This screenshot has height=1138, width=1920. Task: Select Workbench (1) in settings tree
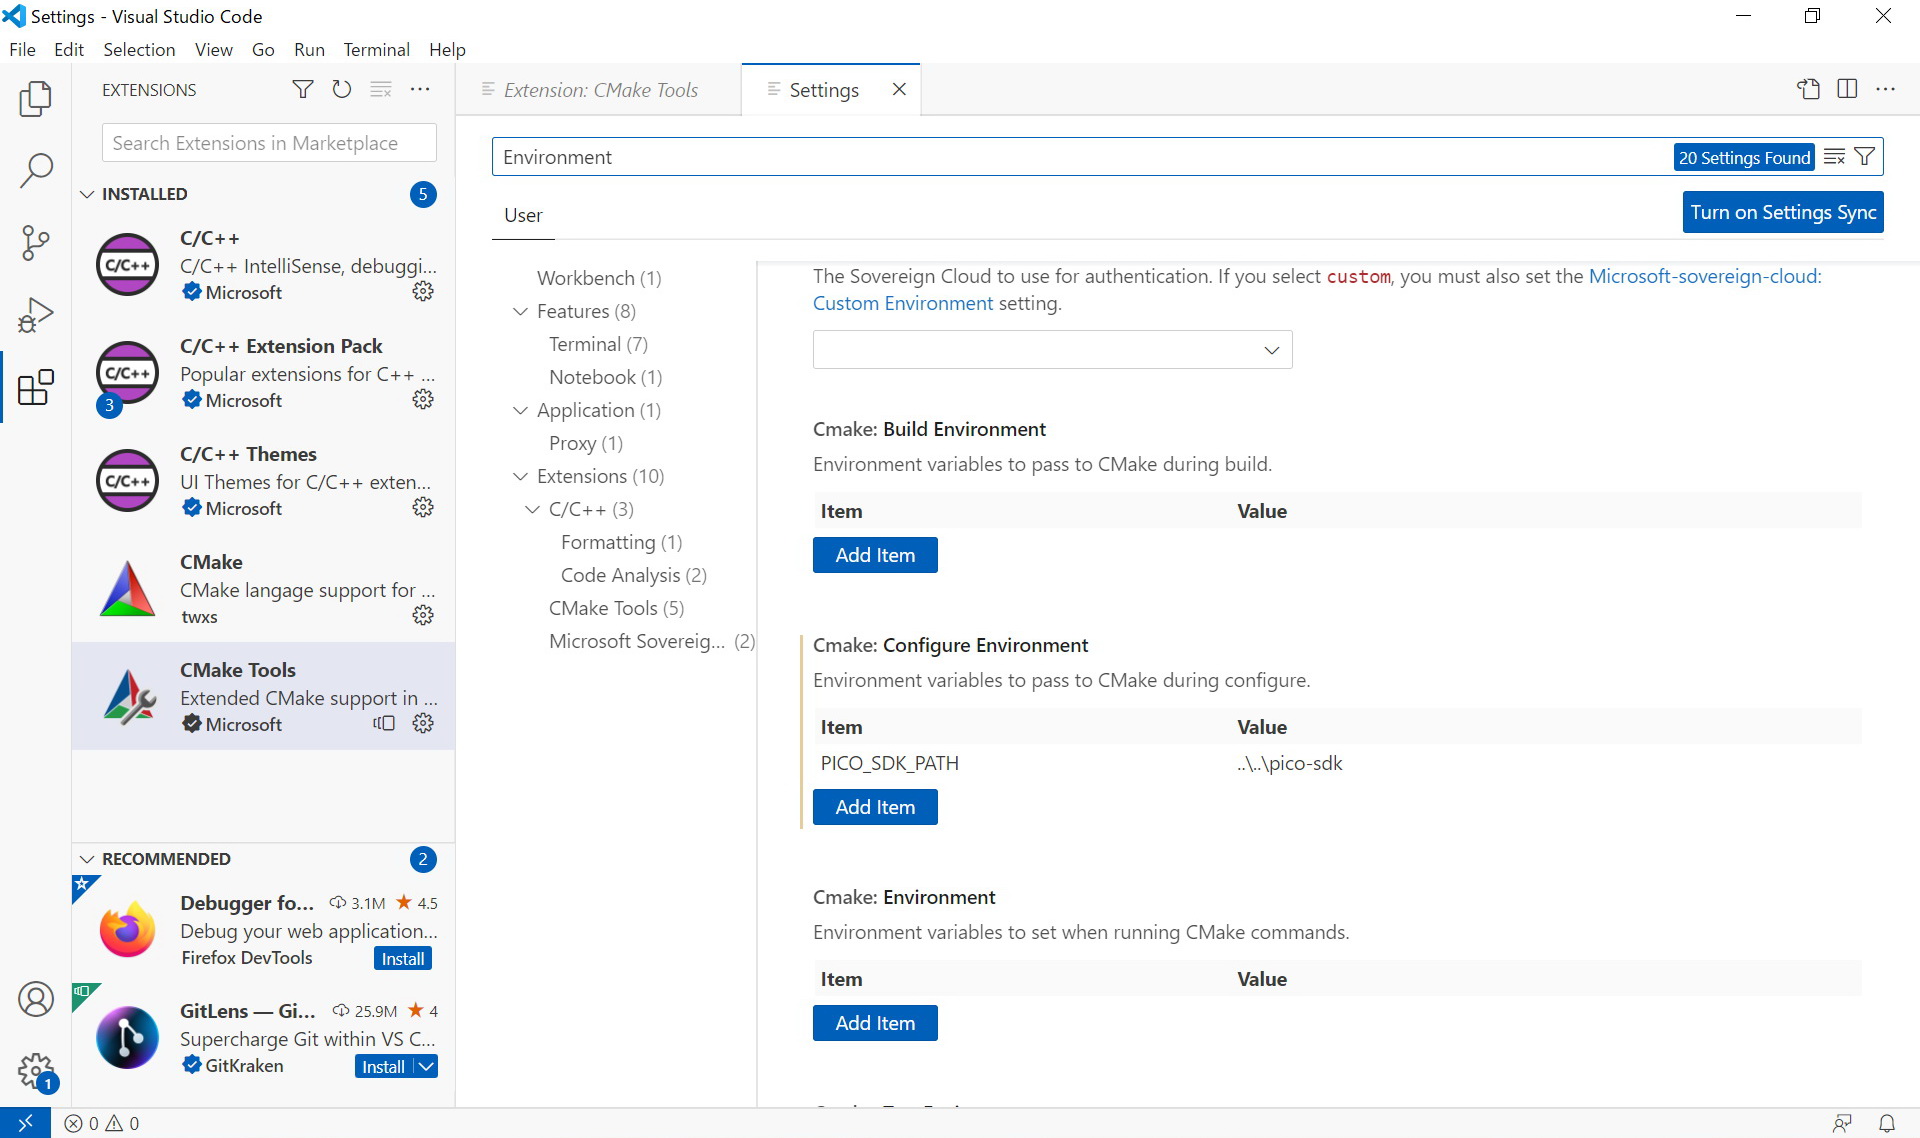coord(599,278)
